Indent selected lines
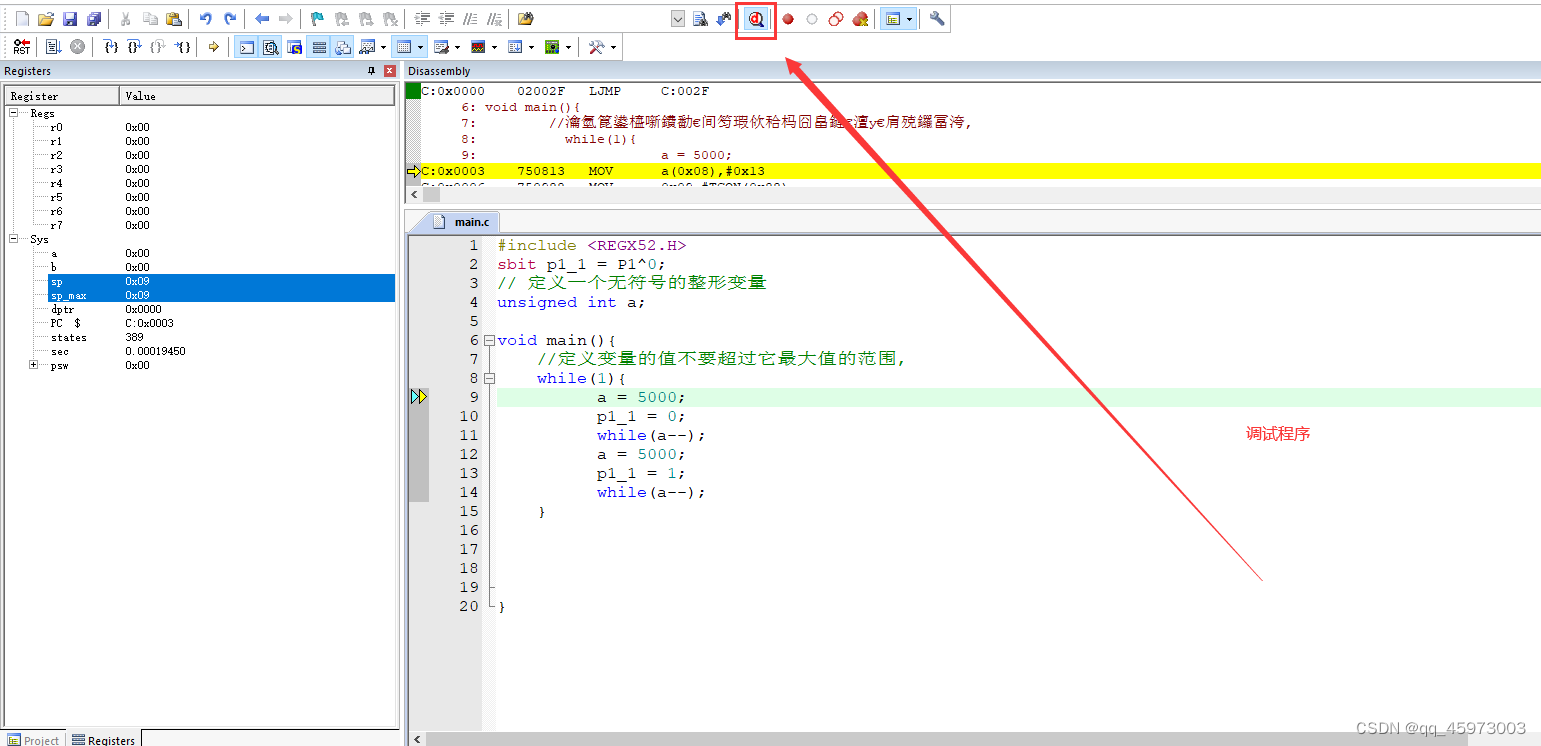The image size is (1541, 746). 422,18
